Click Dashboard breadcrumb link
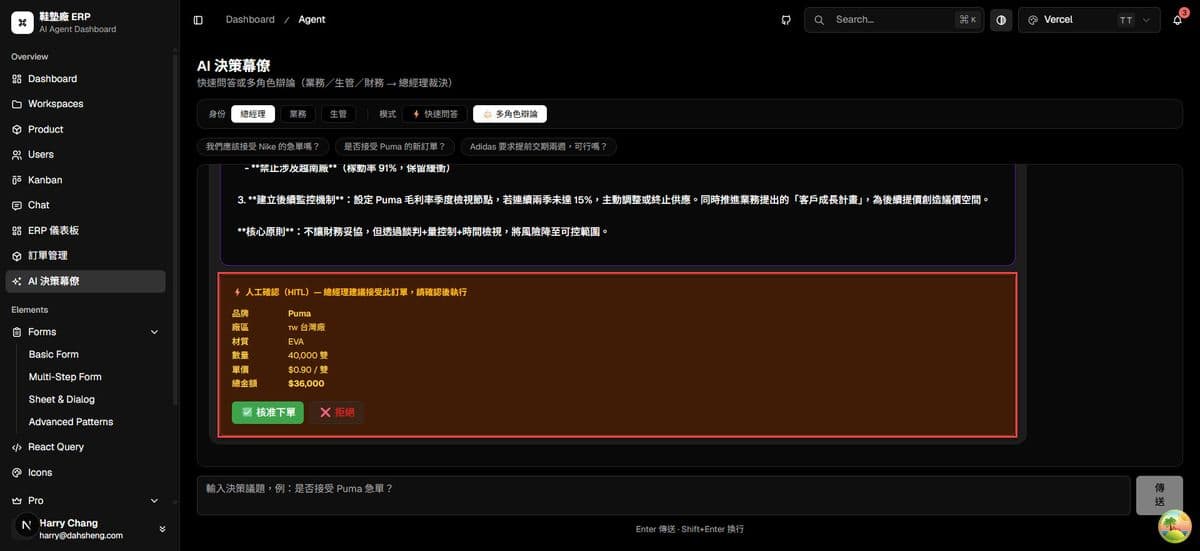The width and height of the screenshot is (1200, 551). click(x=250, y=20)
